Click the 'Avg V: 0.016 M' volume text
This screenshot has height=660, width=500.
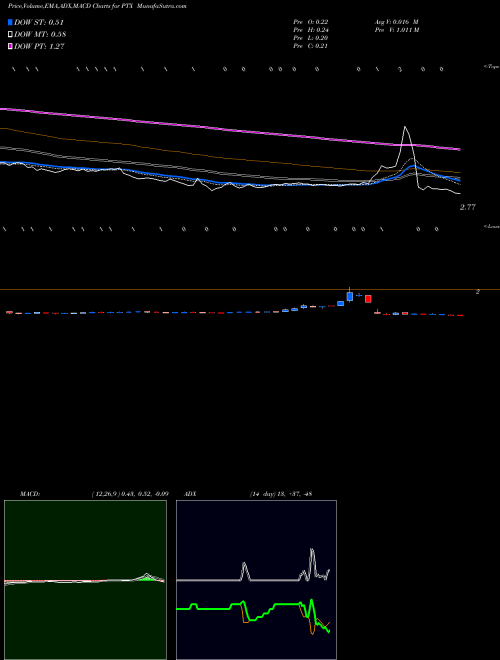(397, 22)
